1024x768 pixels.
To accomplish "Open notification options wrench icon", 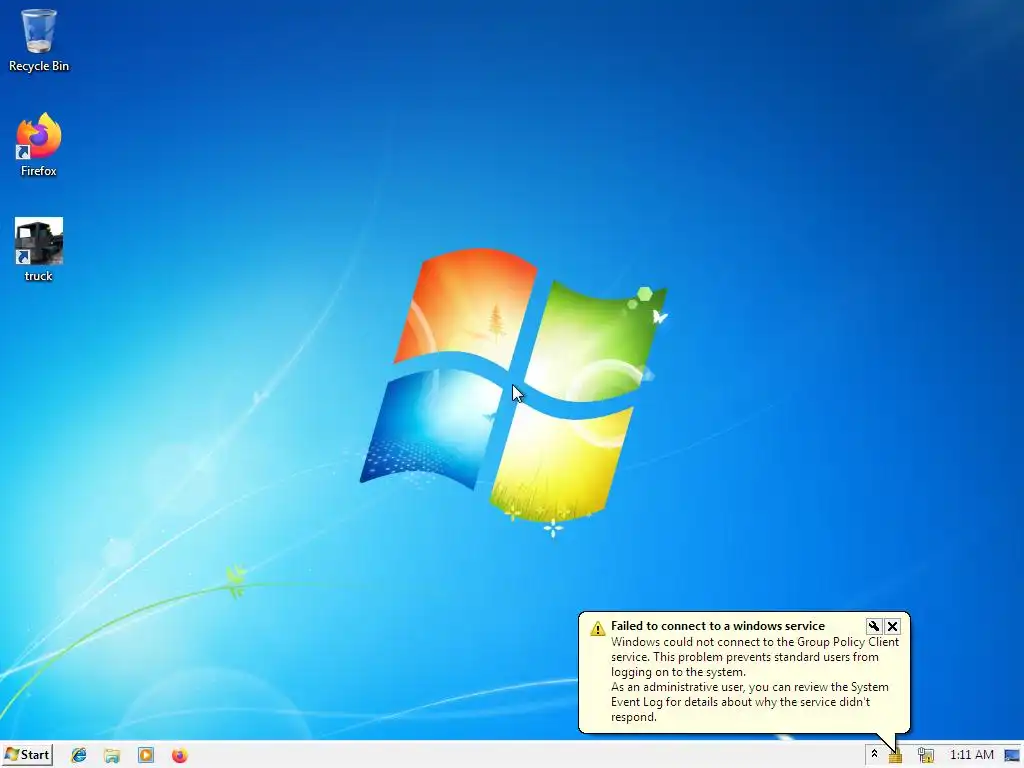I will 874,626.
